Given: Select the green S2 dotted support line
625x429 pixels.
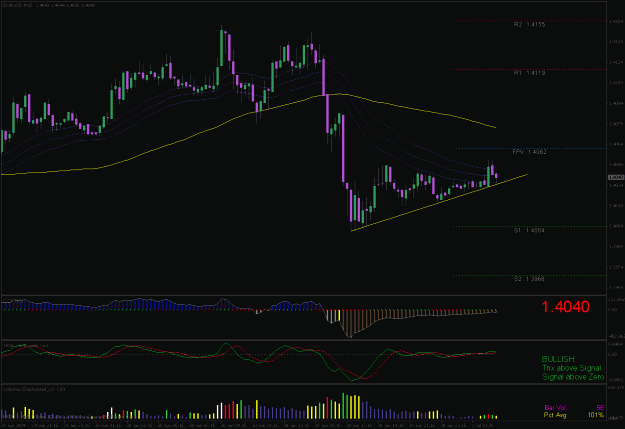Looking at the screenshot, I should click(529, 275).
